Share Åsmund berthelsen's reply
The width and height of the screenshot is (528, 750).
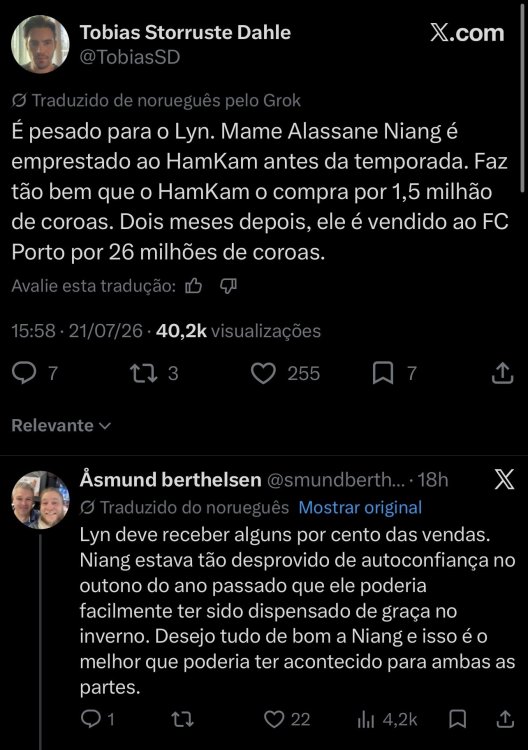pyautogui.click(x=506, y=719)
